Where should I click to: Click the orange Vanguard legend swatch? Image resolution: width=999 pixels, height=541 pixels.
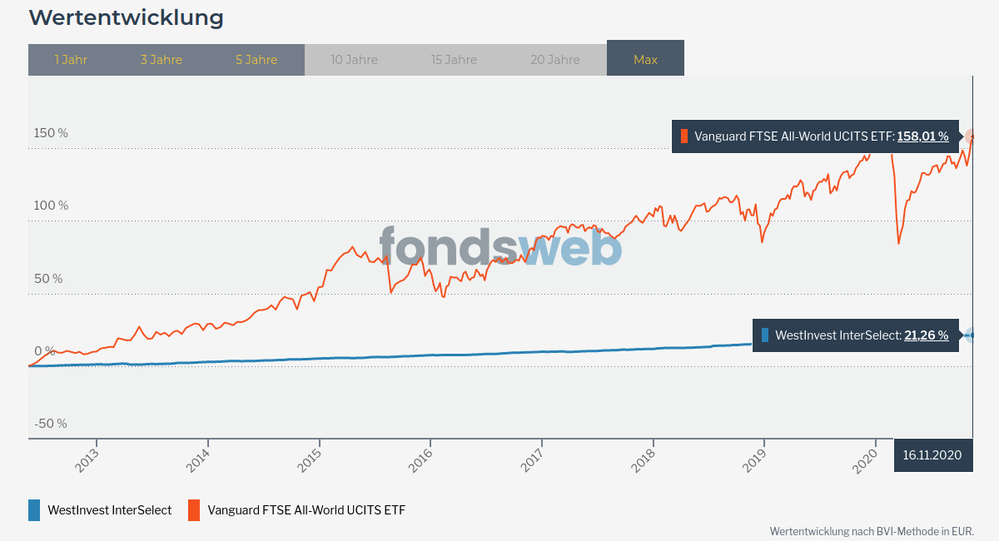pos(194,510)
